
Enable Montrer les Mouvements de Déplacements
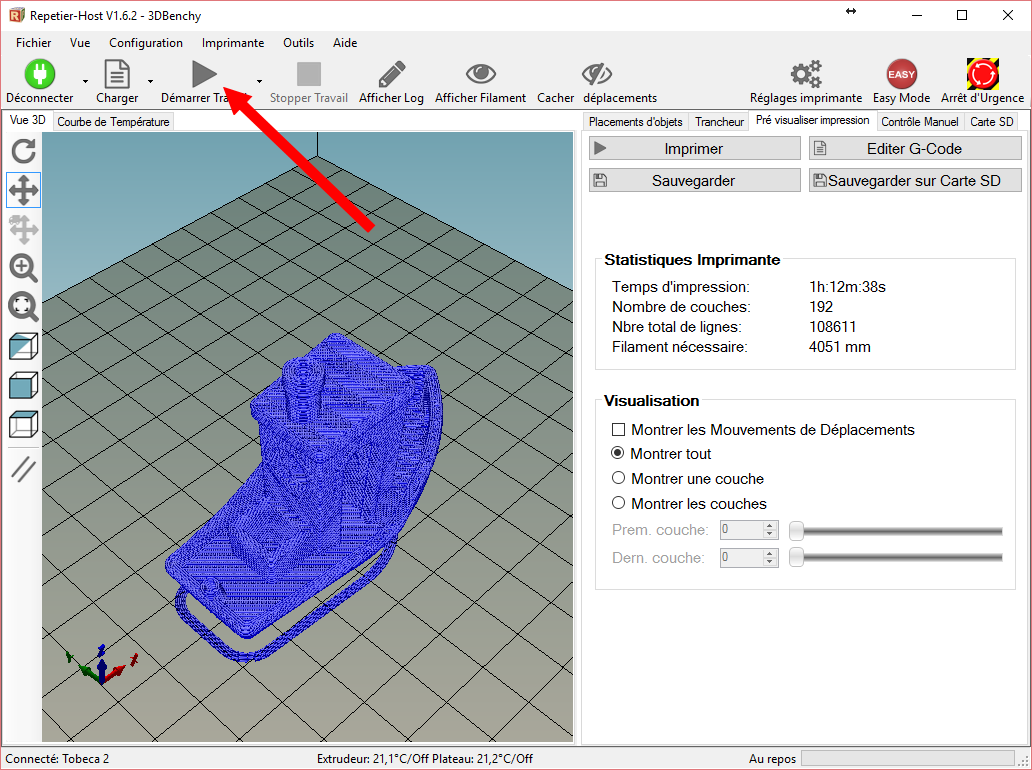tap(618, 430)
